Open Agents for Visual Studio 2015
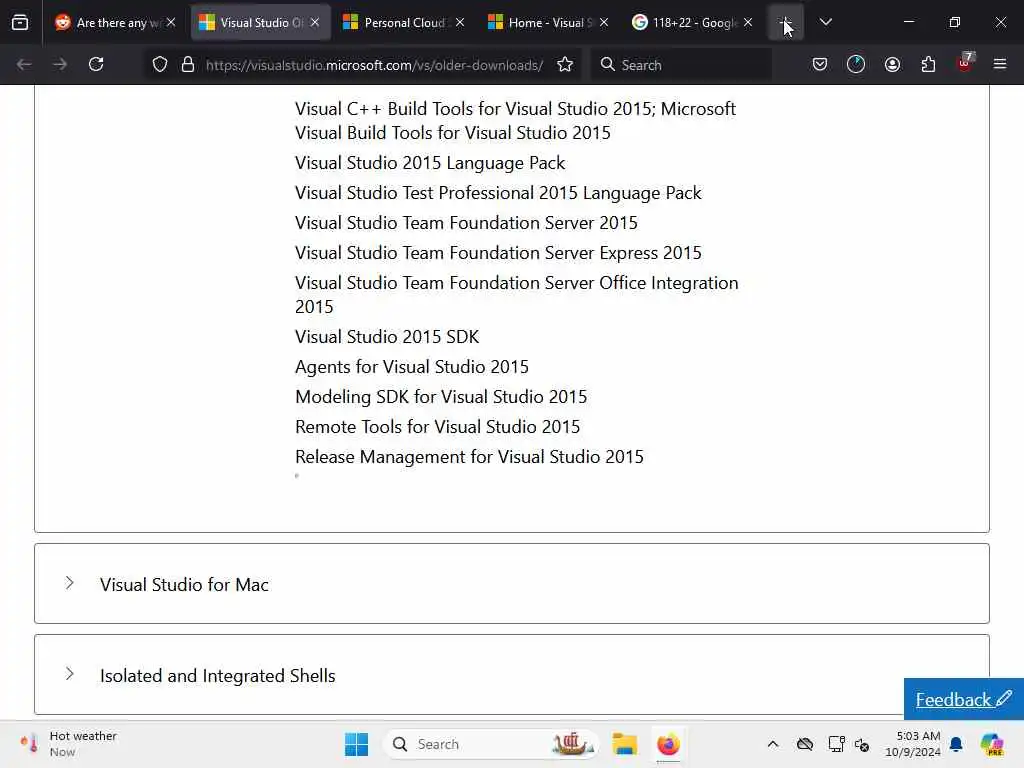Viewport: 1024px width, 768px height. 411,366
